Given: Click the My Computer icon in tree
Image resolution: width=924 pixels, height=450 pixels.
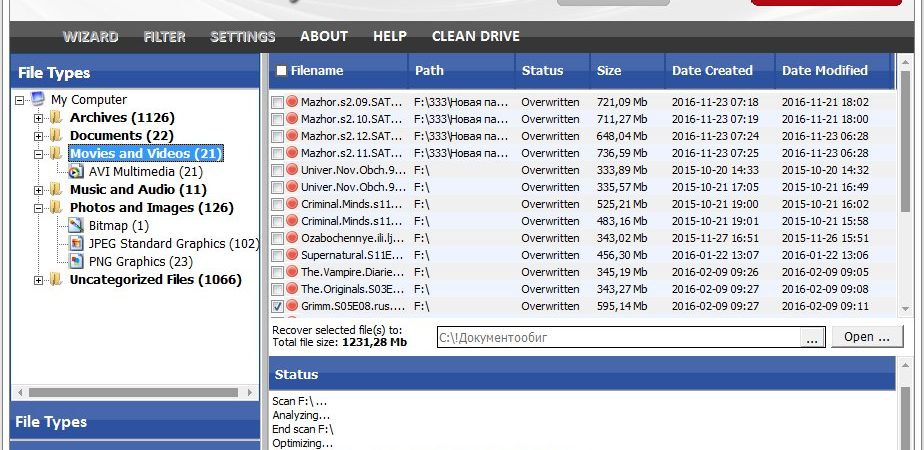Looking at the screenshot, I should (38, 99).
